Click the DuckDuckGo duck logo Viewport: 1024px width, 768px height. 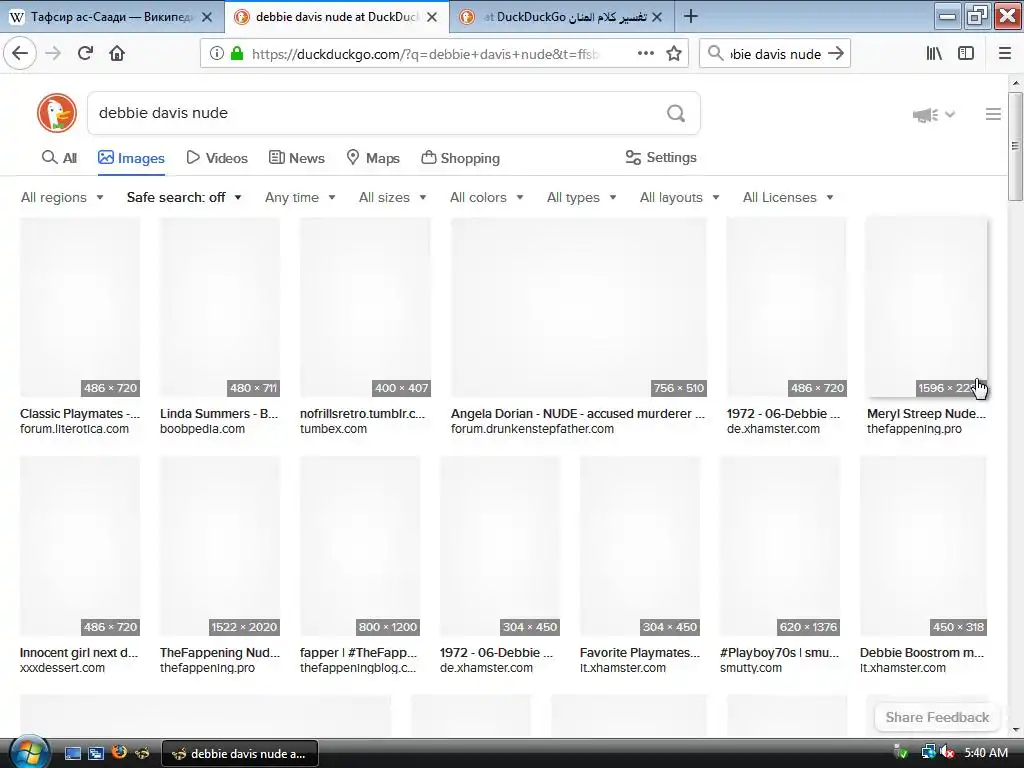[57, 113]
